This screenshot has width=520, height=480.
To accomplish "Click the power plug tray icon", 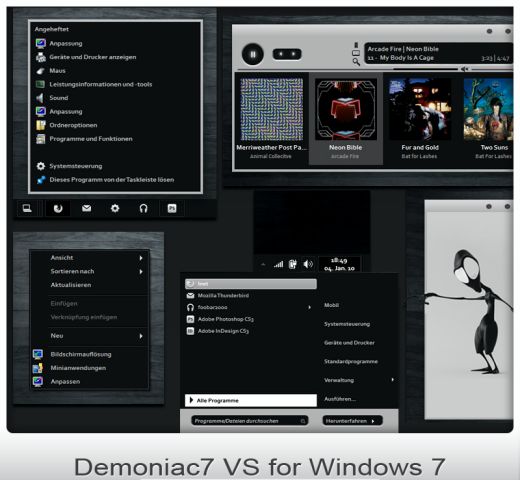I will pos(293,264).
